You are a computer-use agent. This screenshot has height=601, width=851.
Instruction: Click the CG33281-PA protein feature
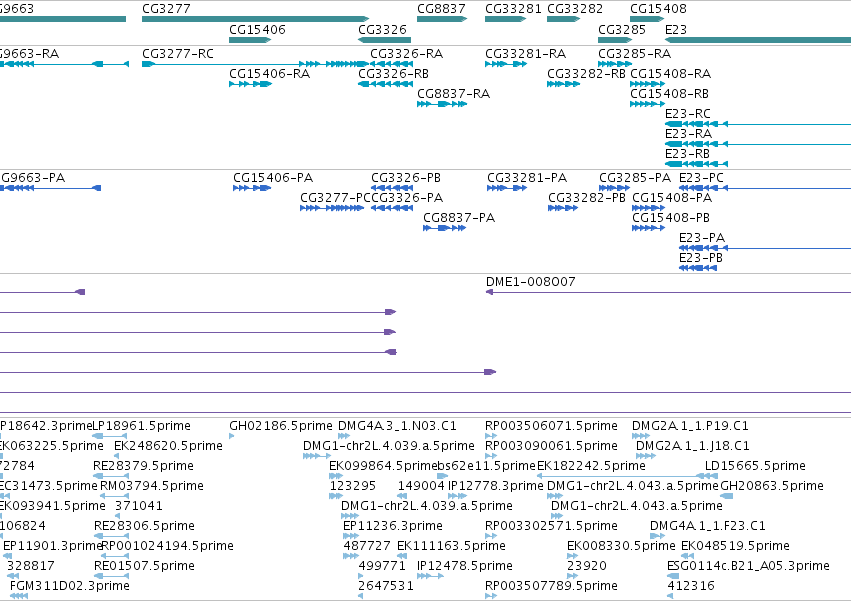[507, 188]
